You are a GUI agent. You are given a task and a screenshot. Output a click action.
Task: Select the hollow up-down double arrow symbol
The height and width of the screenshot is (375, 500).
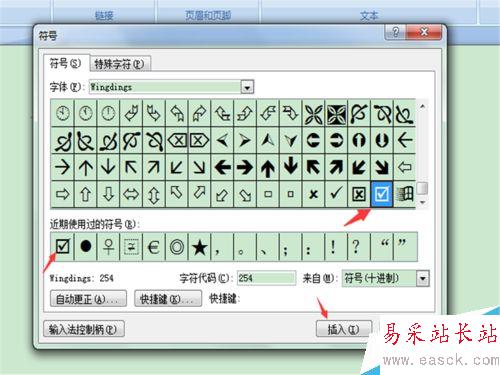click(x=154, y=194)
